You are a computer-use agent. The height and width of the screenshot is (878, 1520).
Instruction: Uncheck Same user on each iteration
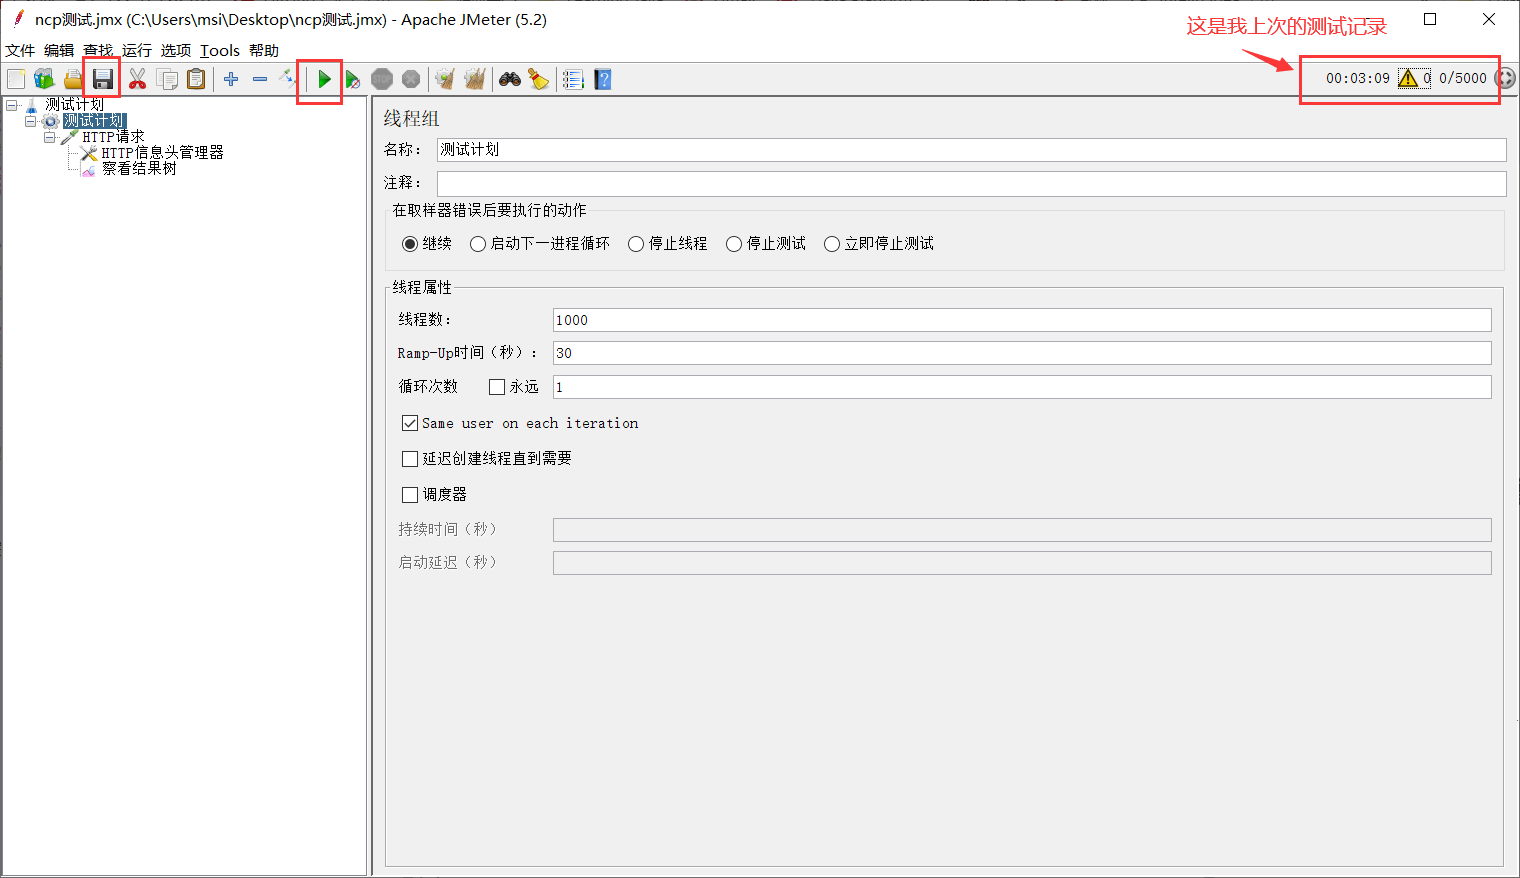pyautogui.click(x=410, y=423)
